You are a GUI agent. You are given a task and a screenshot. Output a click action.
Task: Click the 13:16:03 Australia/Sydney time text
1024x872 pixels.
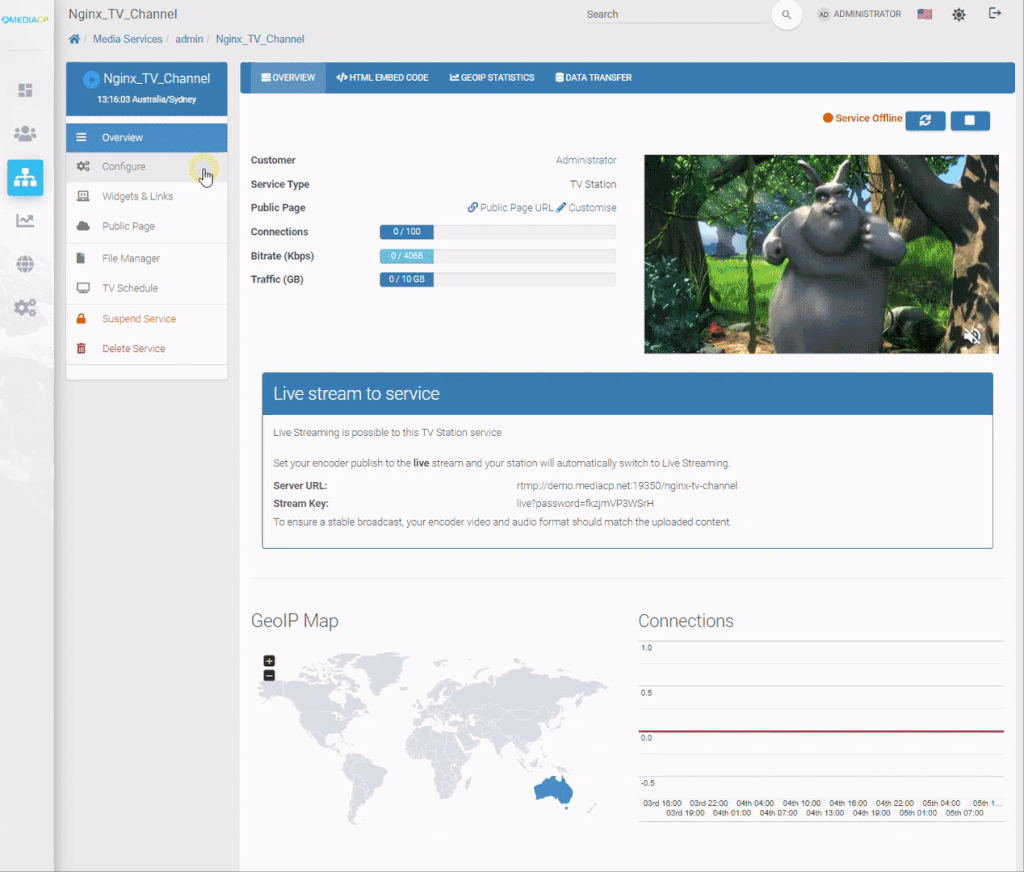147,100
